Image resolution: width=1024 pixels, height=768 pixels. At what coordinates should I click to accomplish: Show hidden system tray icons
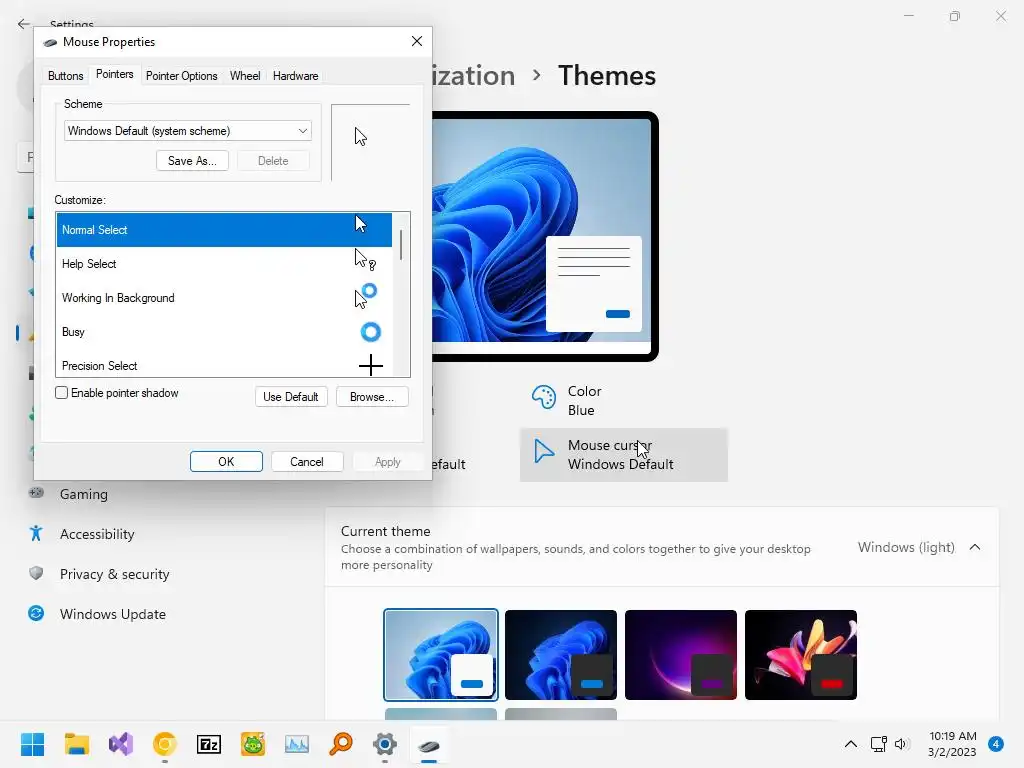(x=850, y=744)
